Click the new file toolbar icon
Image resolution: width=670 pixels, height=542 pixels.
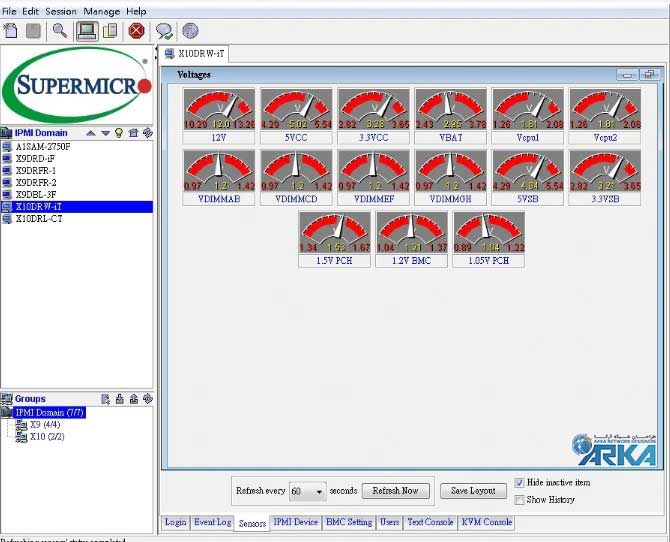click(x=11, y=31)
